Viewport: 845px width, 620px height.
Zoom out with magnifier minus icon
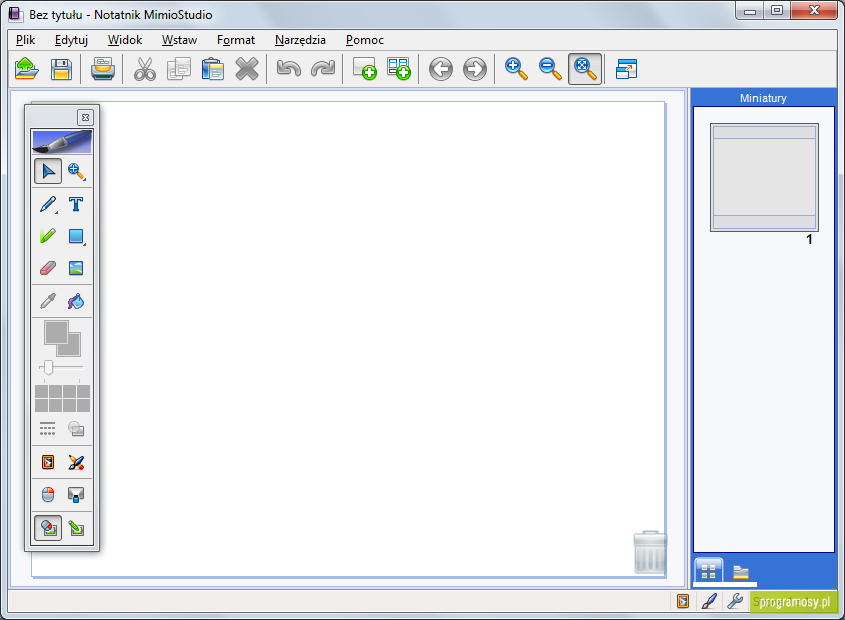[x=550, y=69]
